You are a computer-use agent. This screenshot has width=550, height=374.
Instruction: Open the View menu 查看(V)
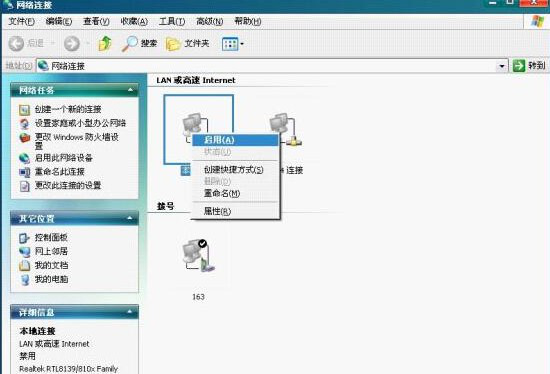coord(96,21)
